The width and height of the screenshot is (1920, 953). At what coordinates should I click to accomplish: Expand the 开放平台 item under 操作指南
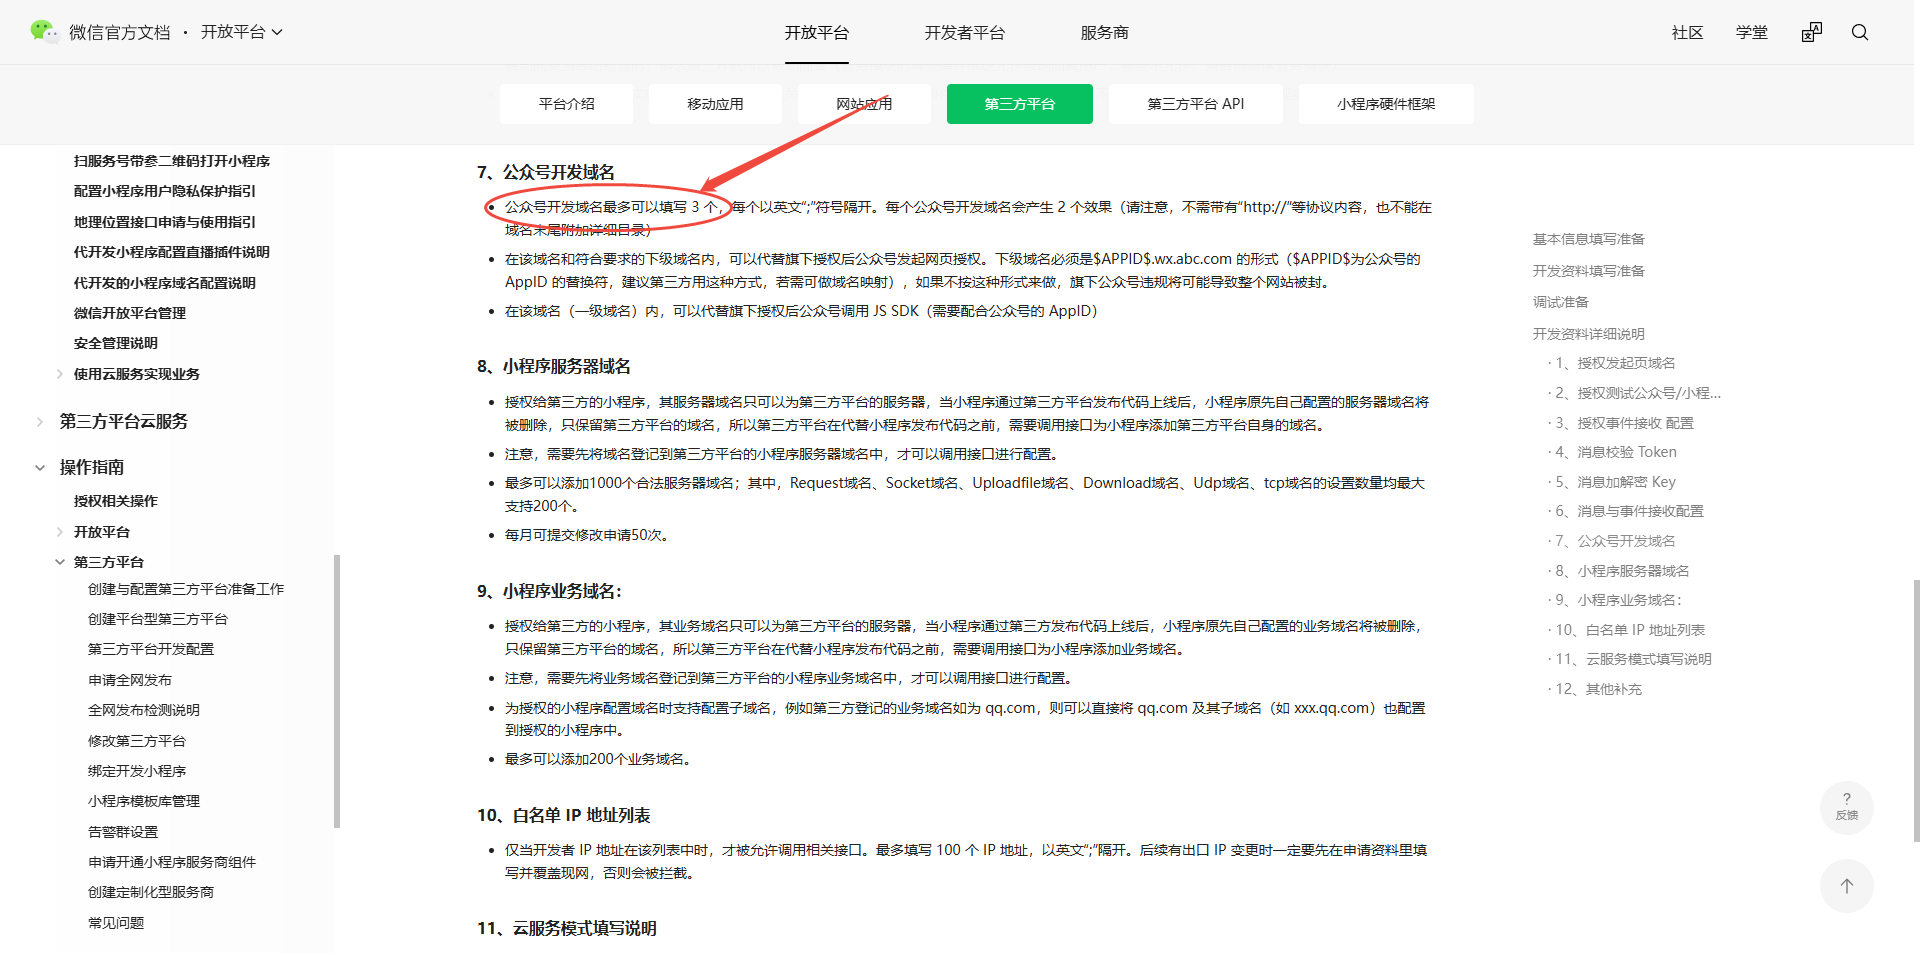coord(60,532)
